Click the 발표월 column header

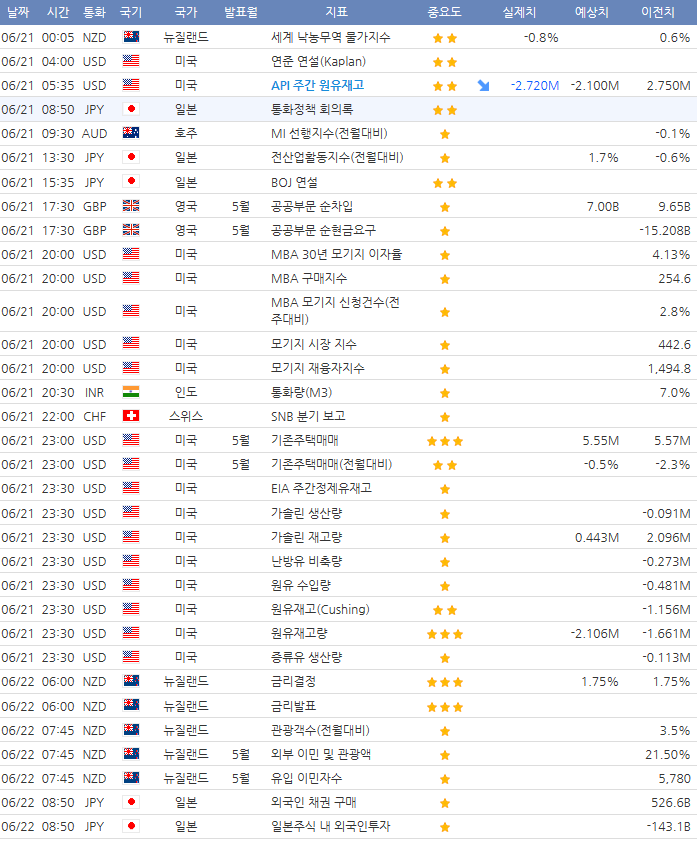pos(241,12)
